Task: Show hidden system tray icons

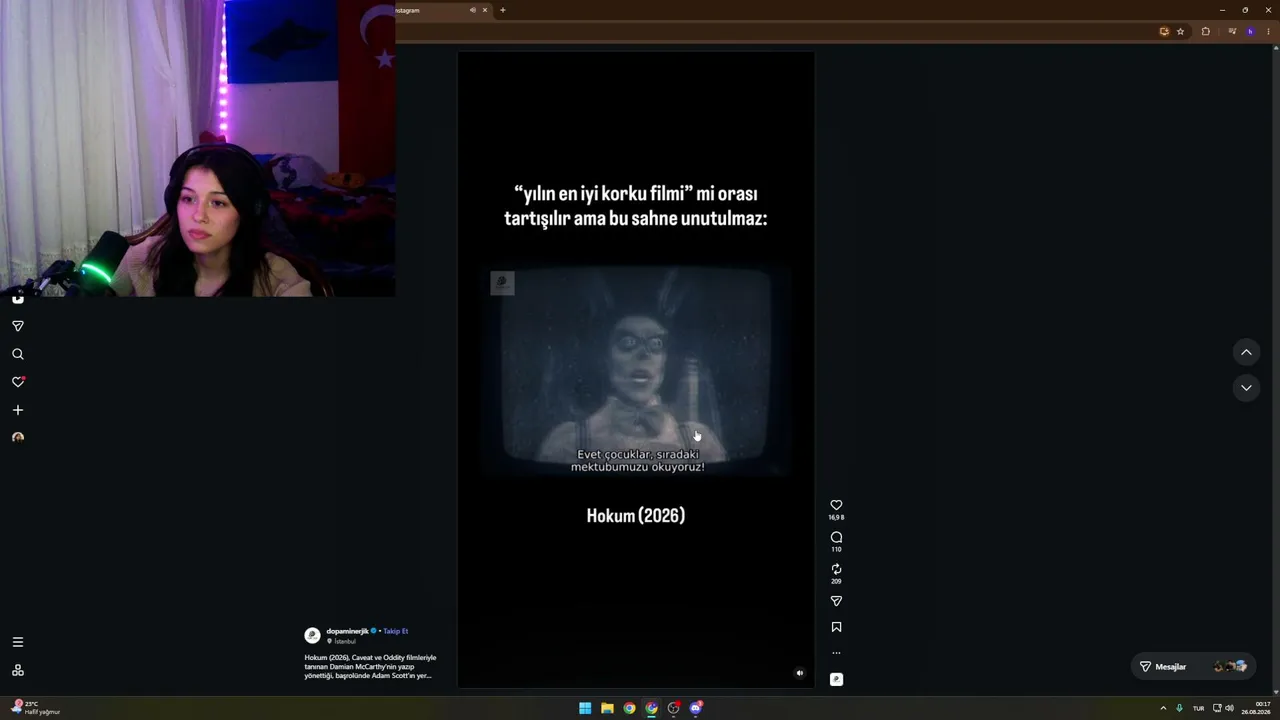Action: click(x=1163, y=708)
